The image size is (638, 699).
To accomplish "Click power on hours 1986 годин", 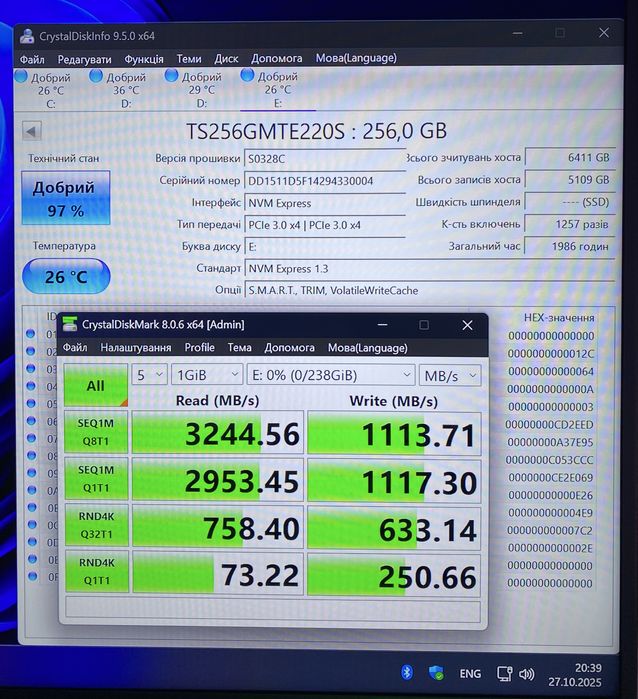I will (x=570, y=246).
